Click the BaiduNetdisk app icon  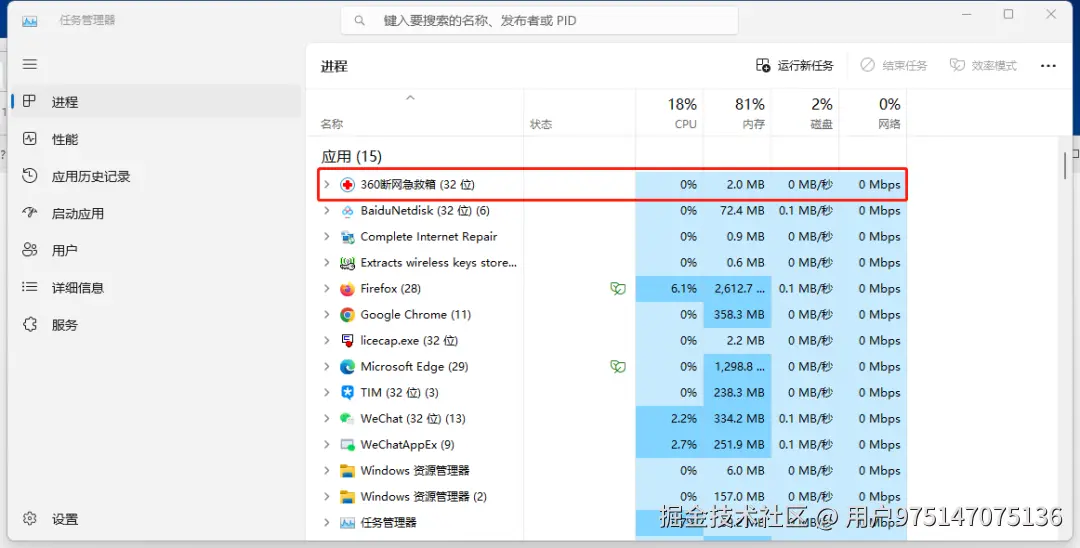347,211
